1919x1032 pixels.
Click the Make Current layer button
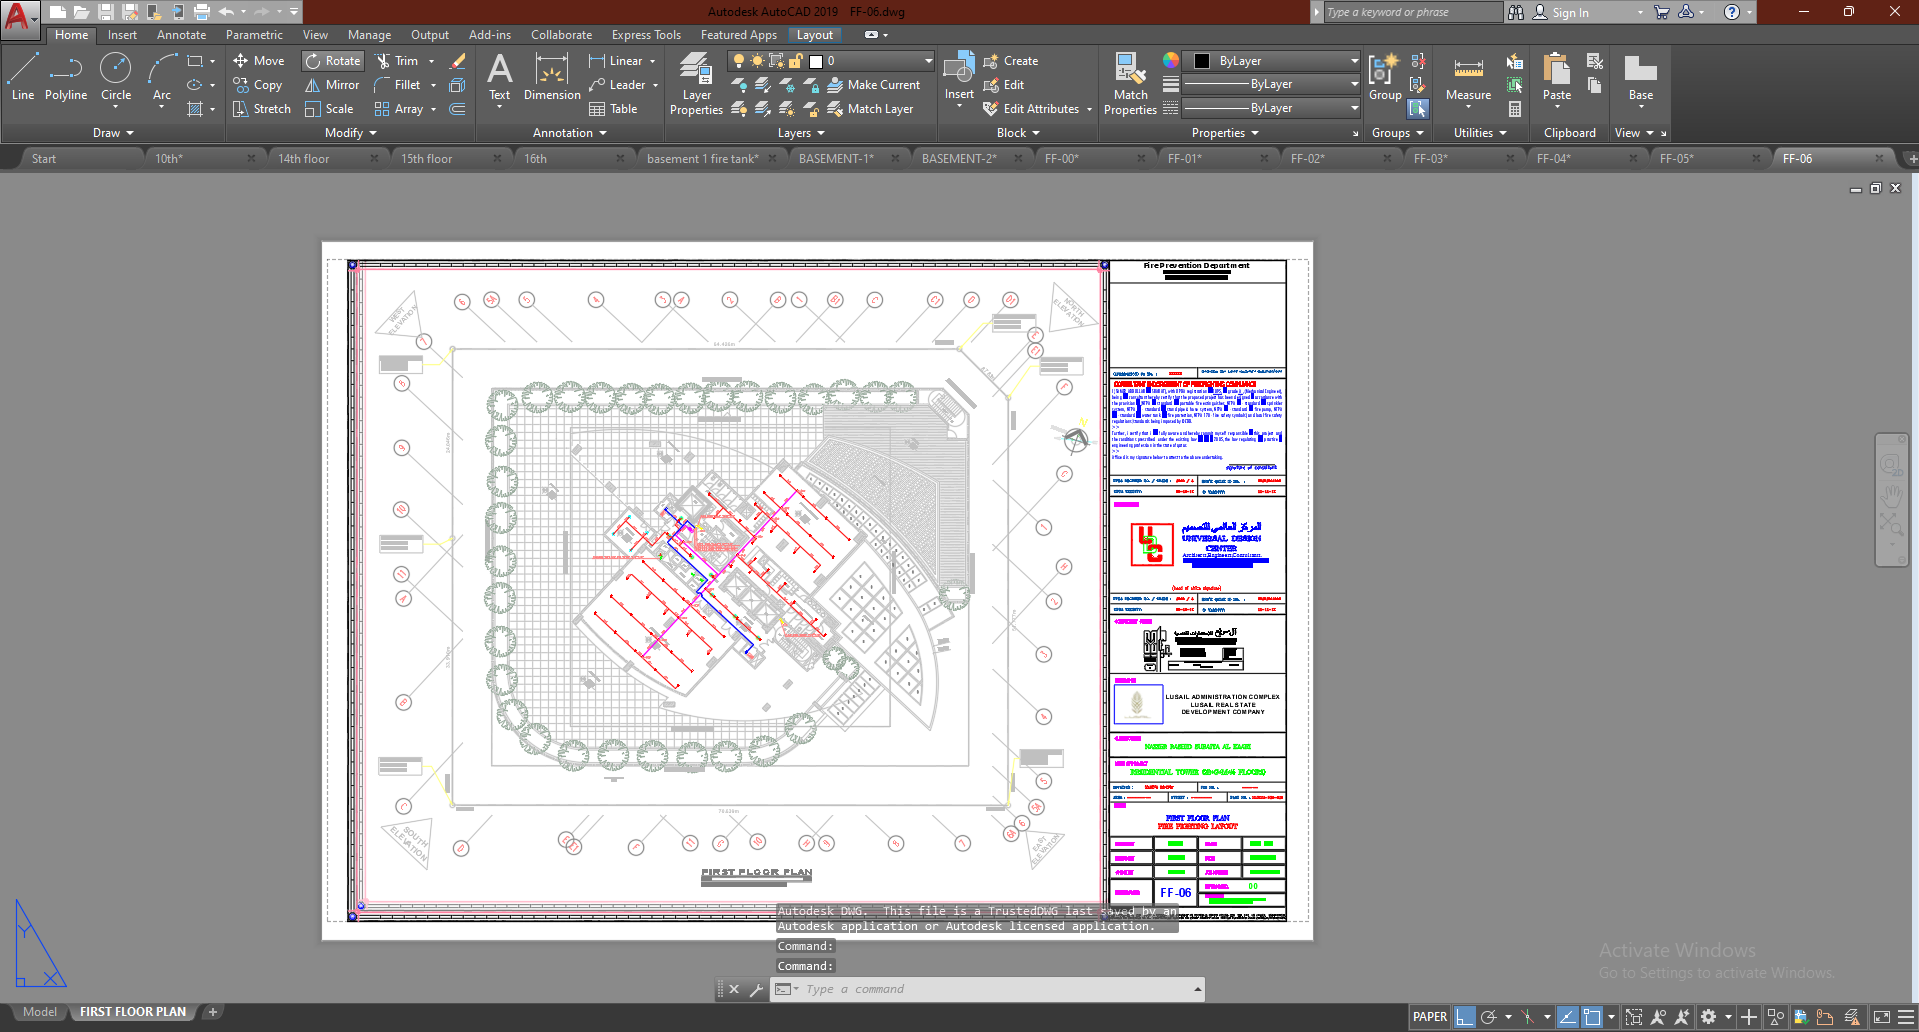click(x=874, y=85)
